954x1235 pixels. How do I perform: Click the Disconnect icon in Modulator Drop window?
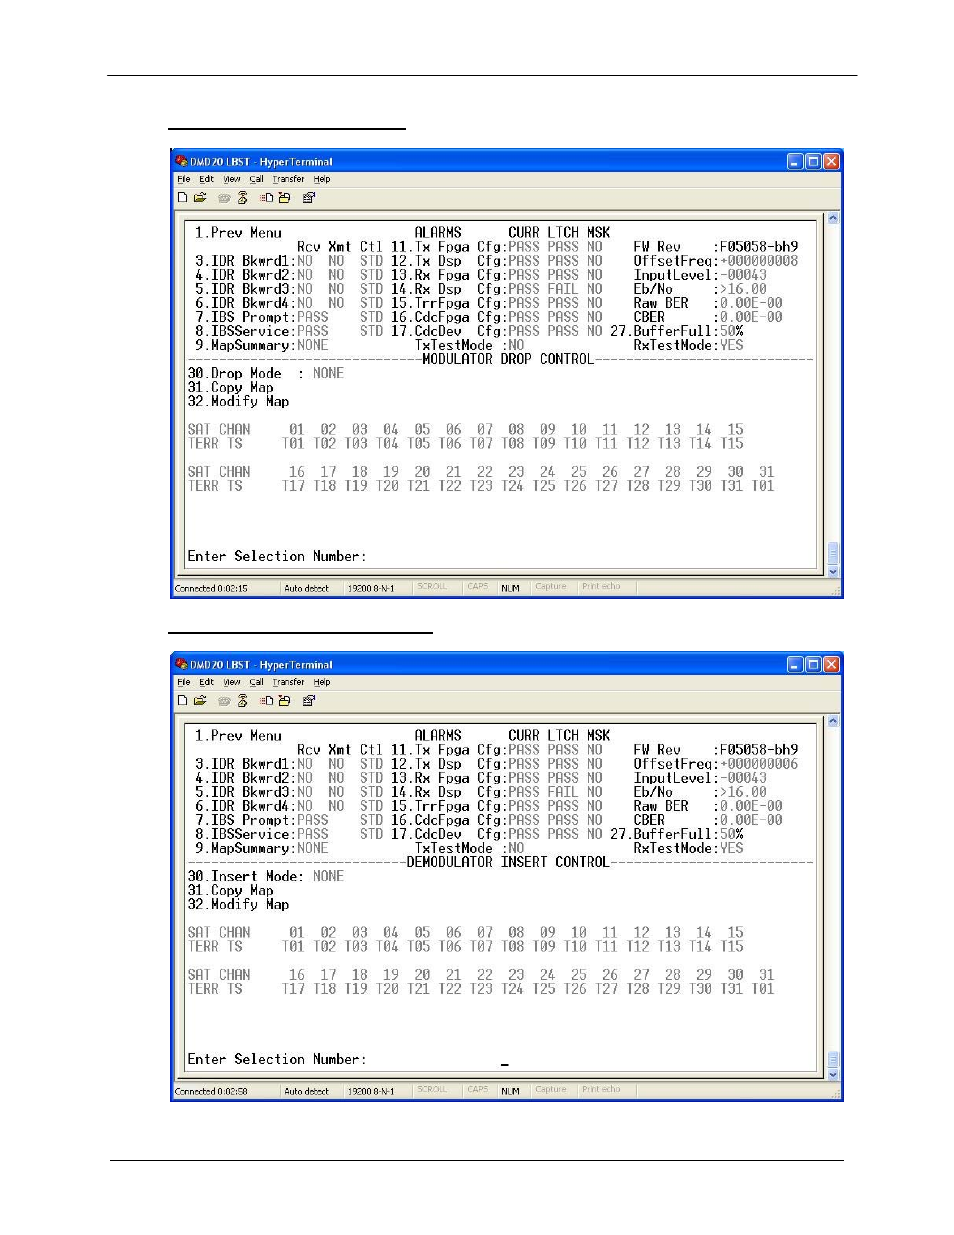pyautogui.click(x=242, y=198)
